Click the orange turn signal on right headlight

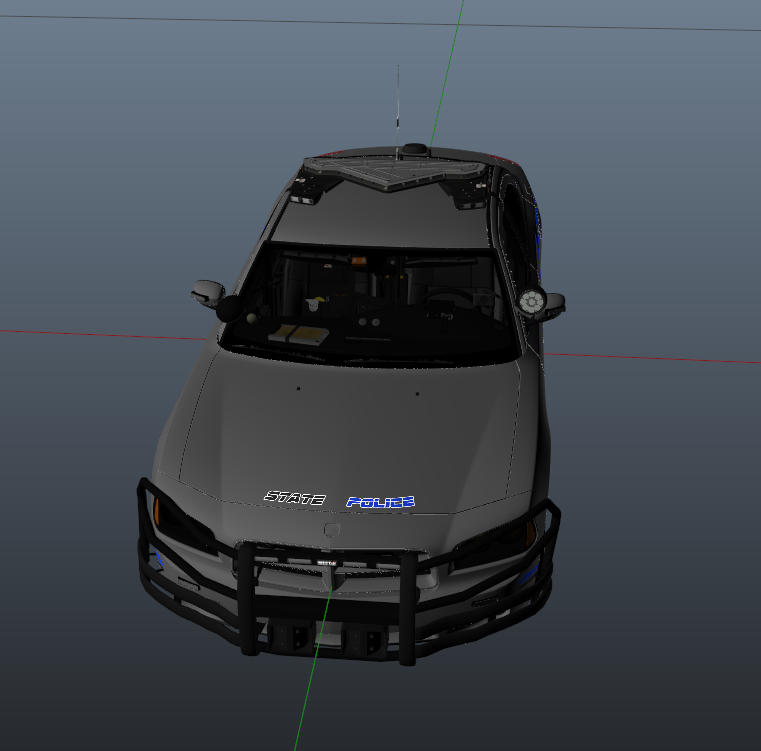pos(531,528)
